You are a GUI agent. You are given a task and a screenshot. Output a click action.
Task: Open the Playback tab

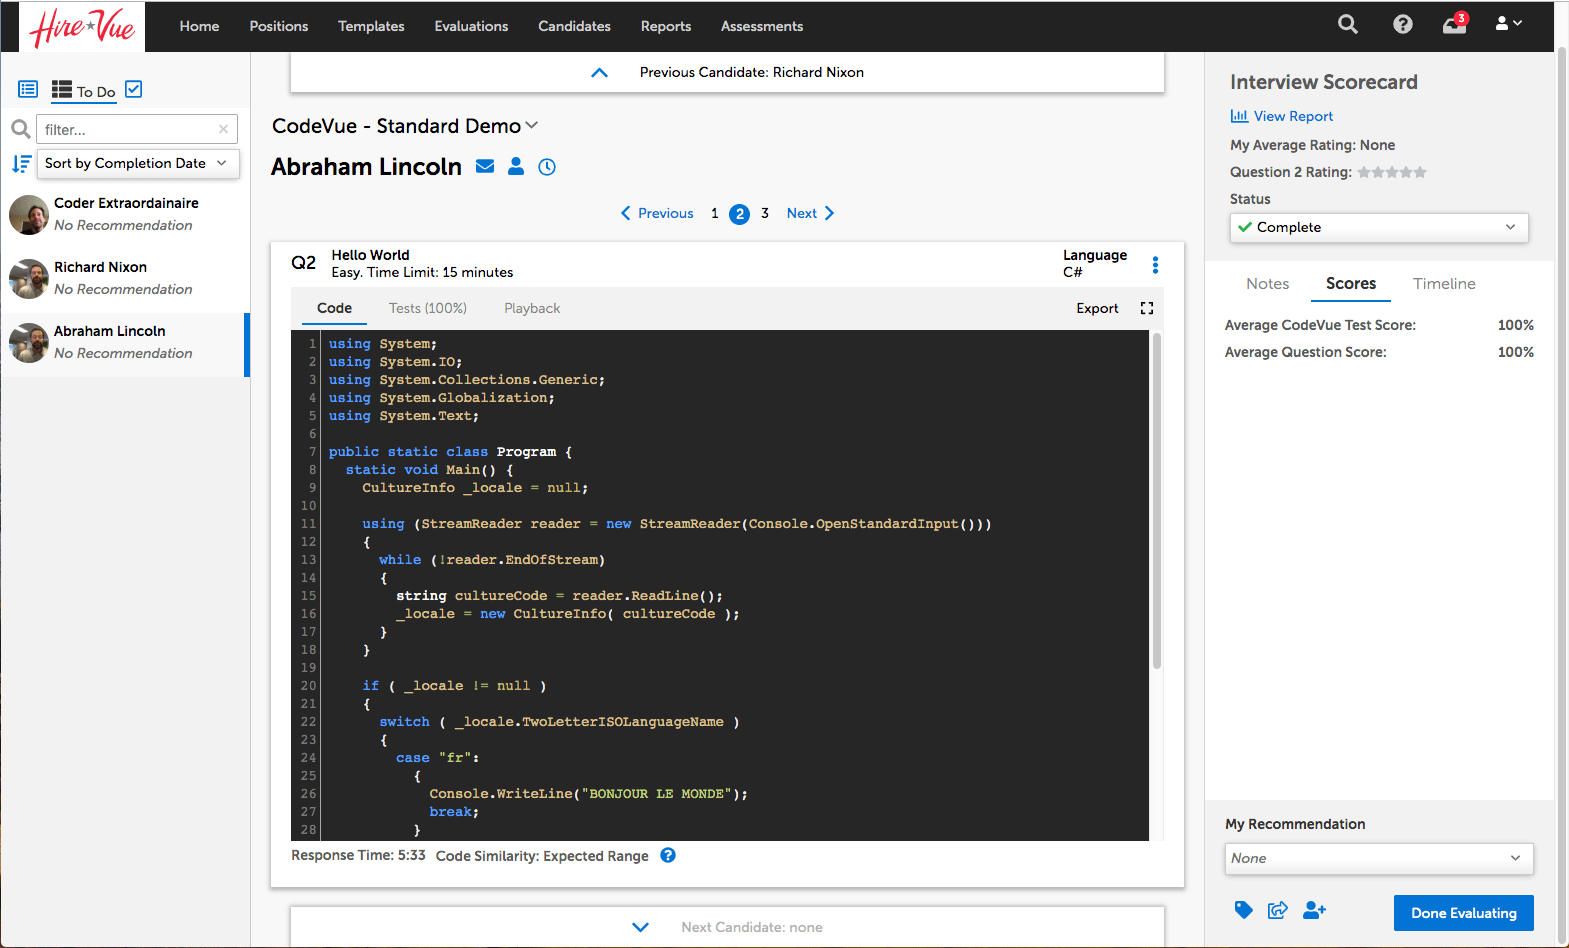pos(532,308)
